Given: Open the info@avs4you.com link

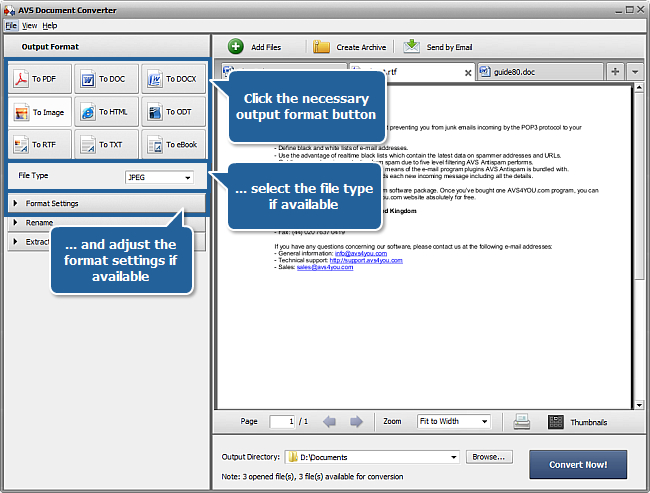Looking at the screenshot, I should [x=361, y=253].
